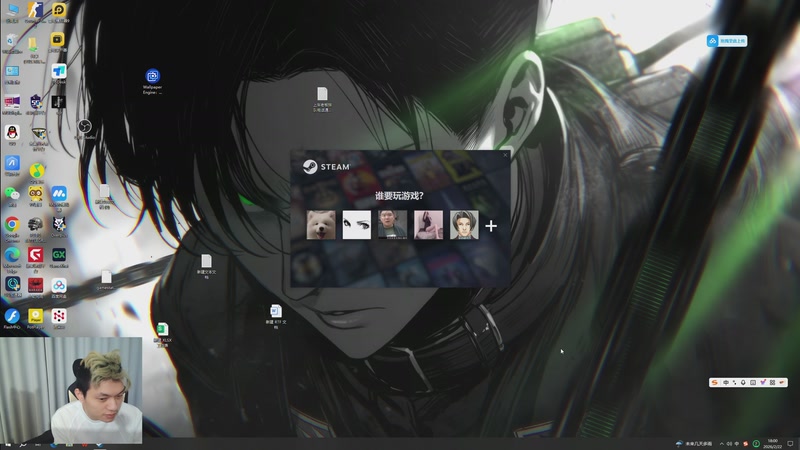Pick the Steam account with suited character avatar
800x450 pixels.
coord(464,224)
